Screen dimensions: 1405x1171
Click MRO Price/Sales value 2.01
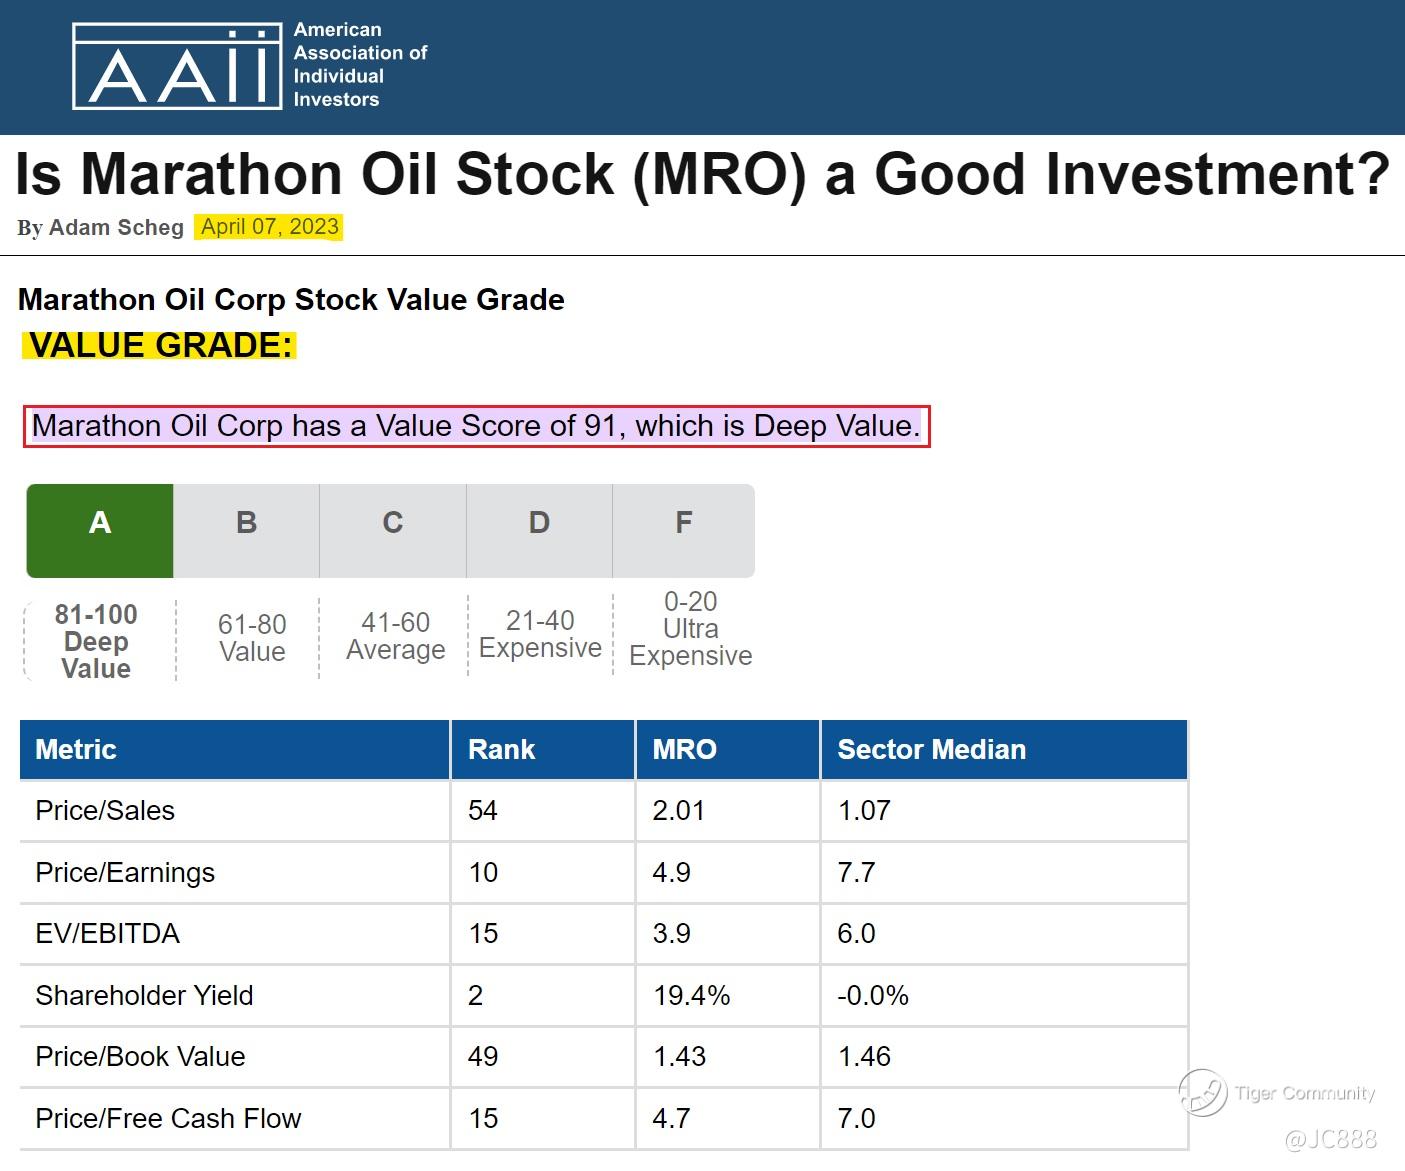679,811
